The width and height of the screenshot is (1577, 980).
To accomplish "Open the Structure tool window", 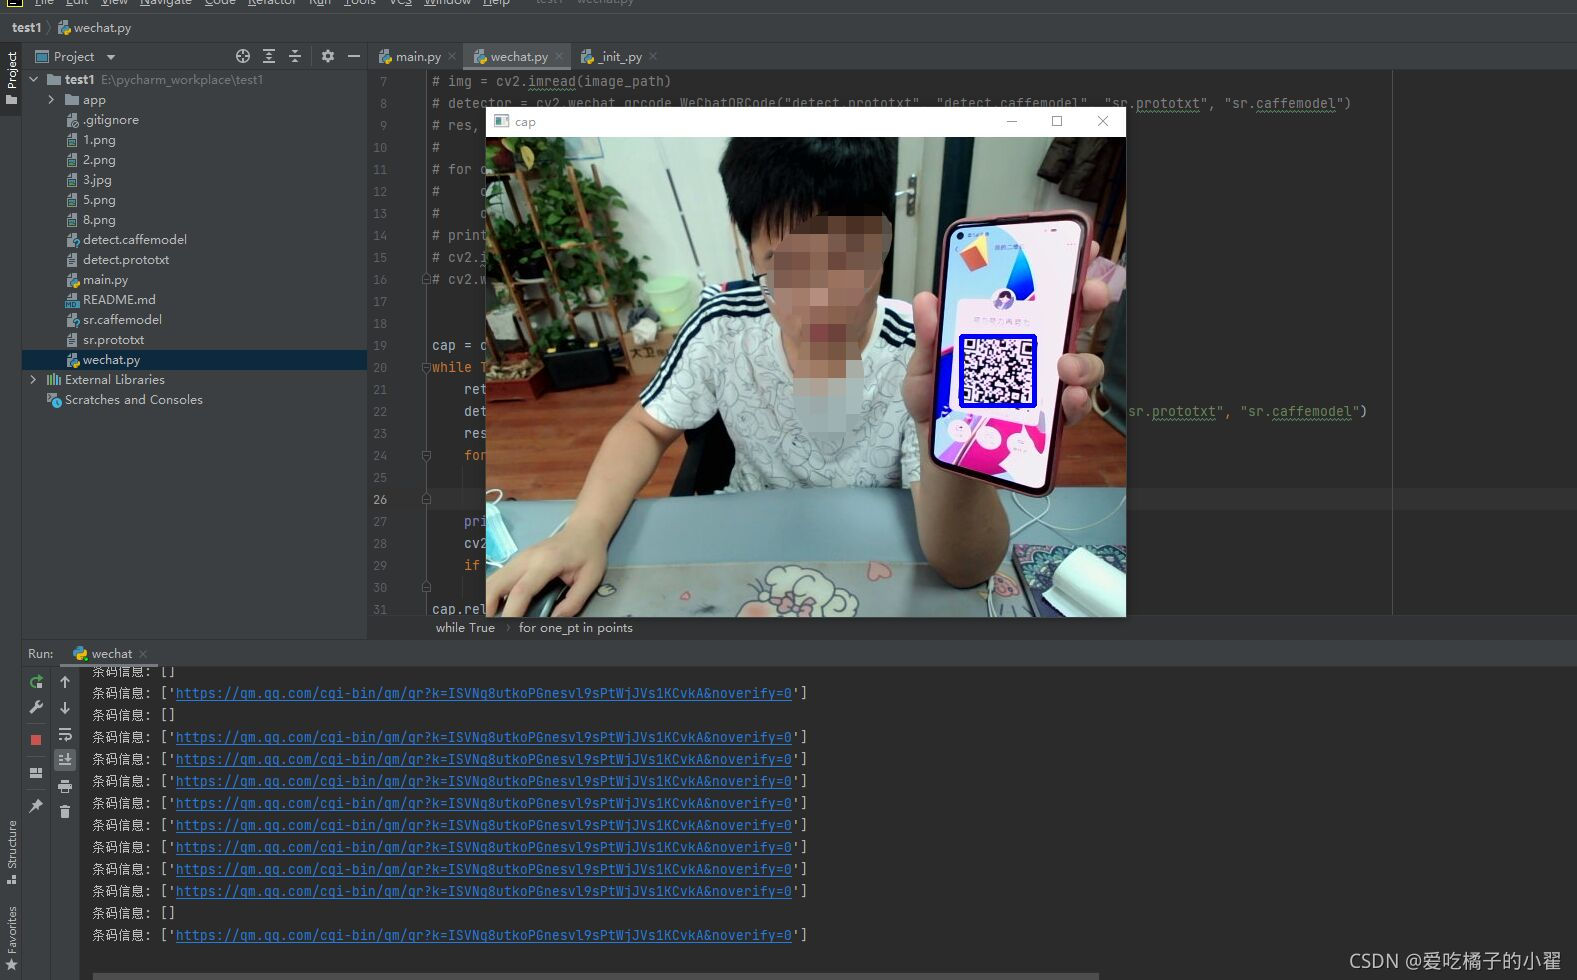I will pos(12,852).
